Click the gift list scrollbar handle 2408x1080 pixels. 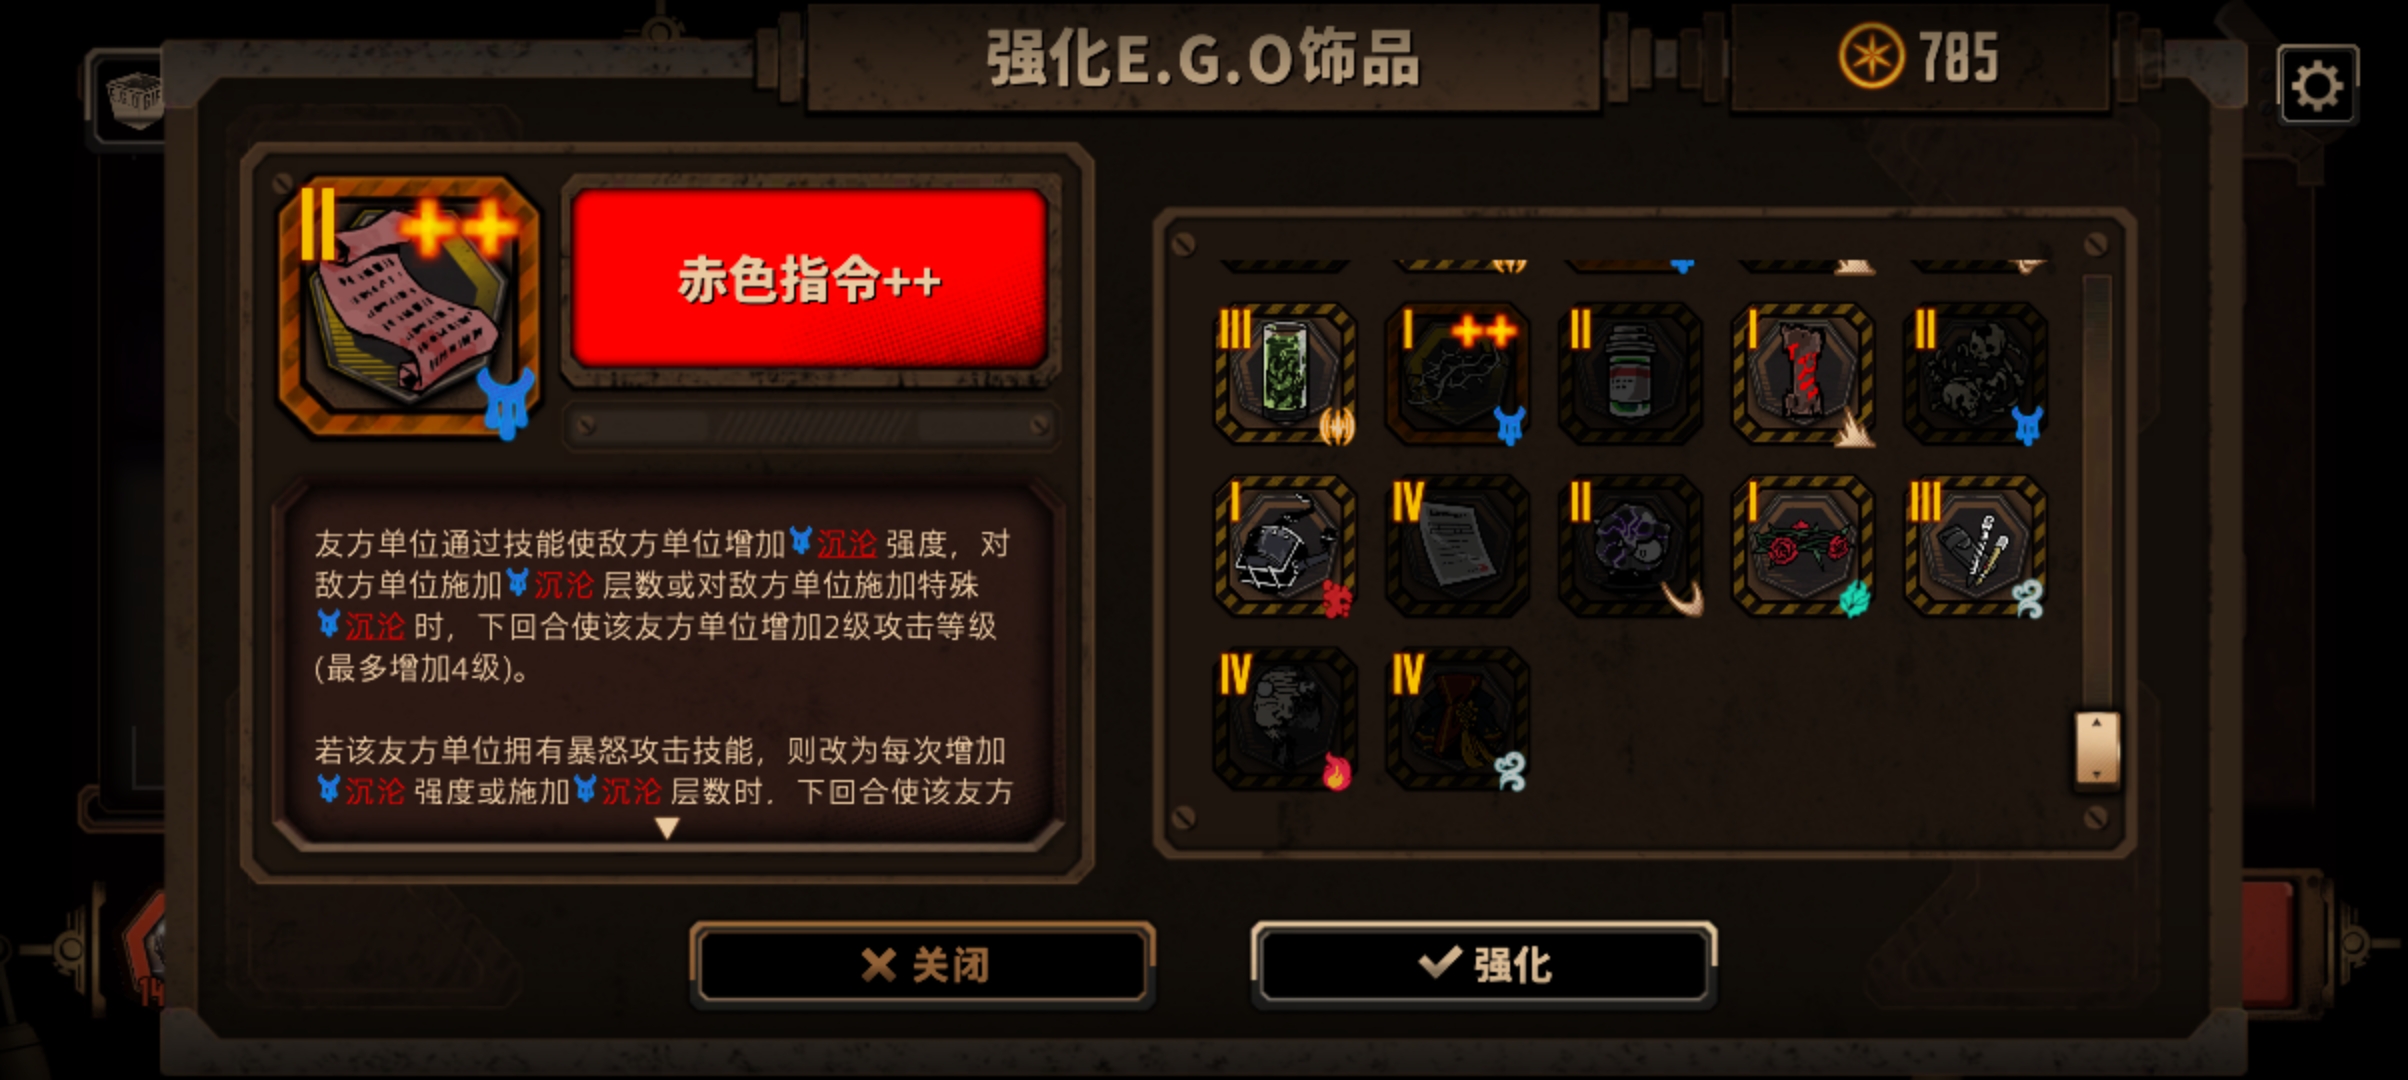tap(2097, 748)
